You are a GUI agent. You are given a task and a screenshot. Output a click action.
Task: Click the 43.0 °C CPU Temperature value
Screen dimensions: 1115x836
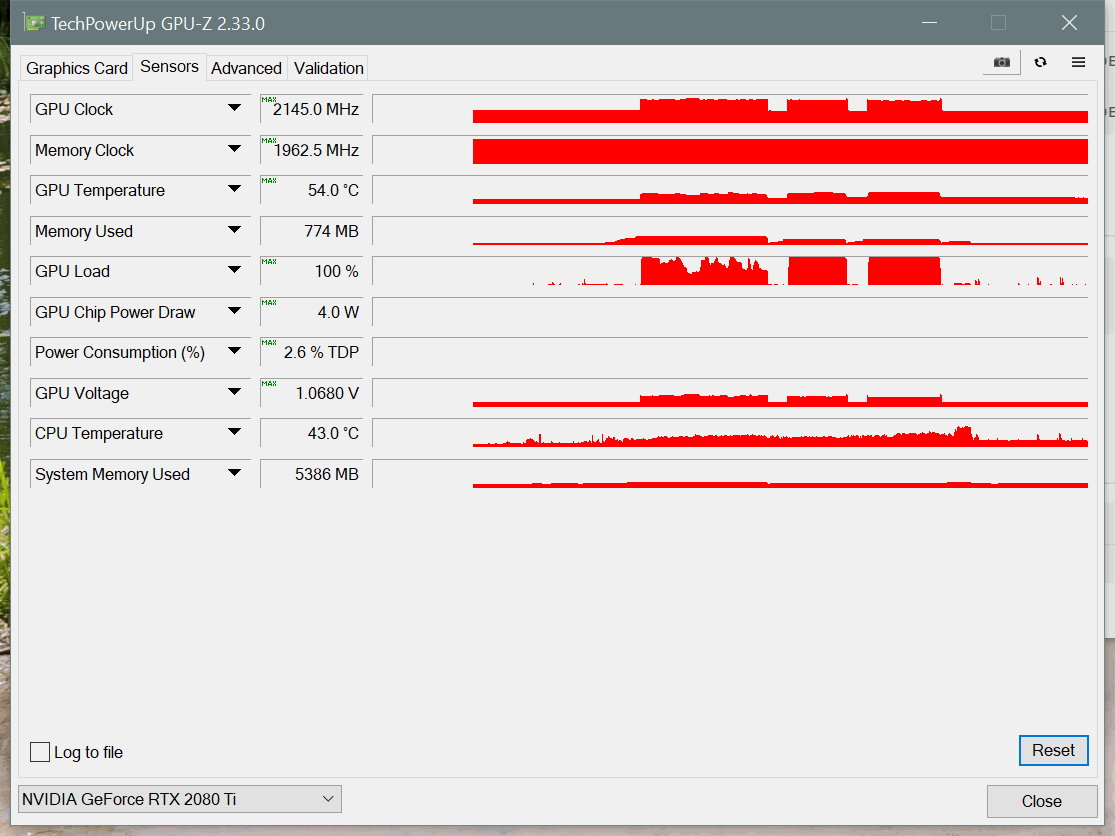click(x=311, y=433)
